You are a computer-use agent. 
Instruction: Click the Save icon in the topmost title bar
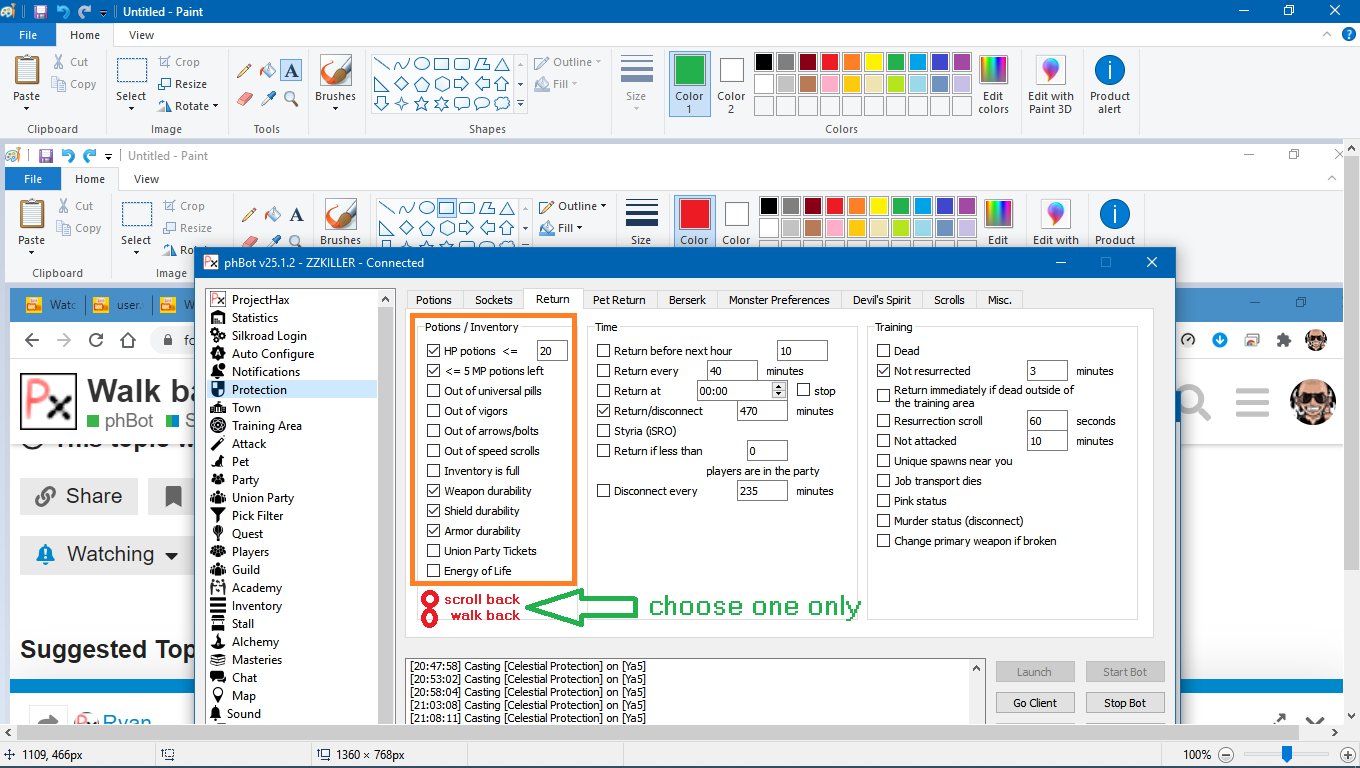(x=40, y=11)
